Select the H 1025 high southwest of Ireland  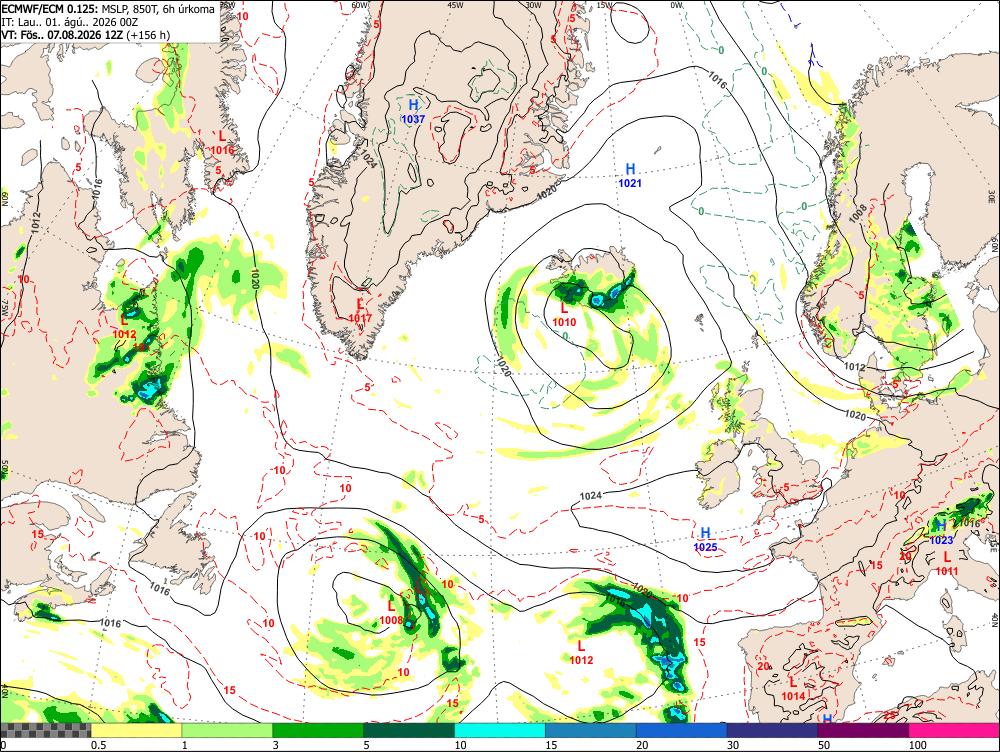(x=705, y=540)
